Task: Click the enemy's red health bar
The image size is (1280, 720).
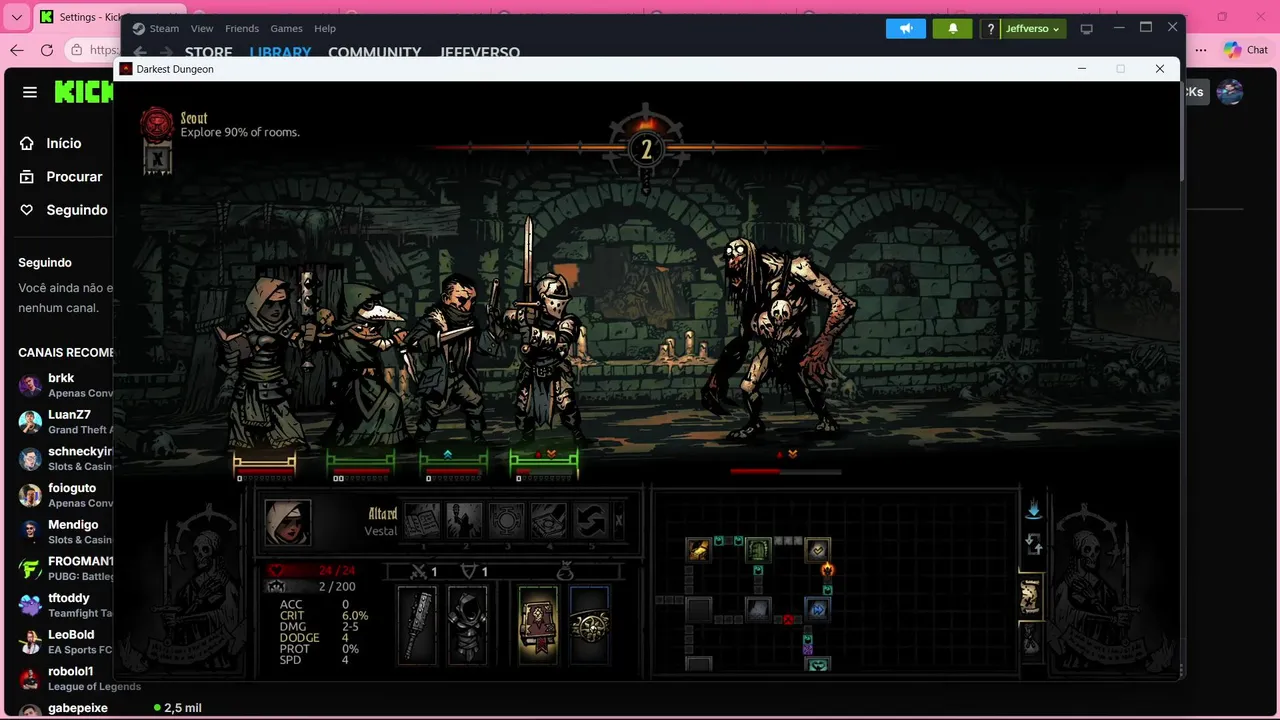Action: [786, 472]
